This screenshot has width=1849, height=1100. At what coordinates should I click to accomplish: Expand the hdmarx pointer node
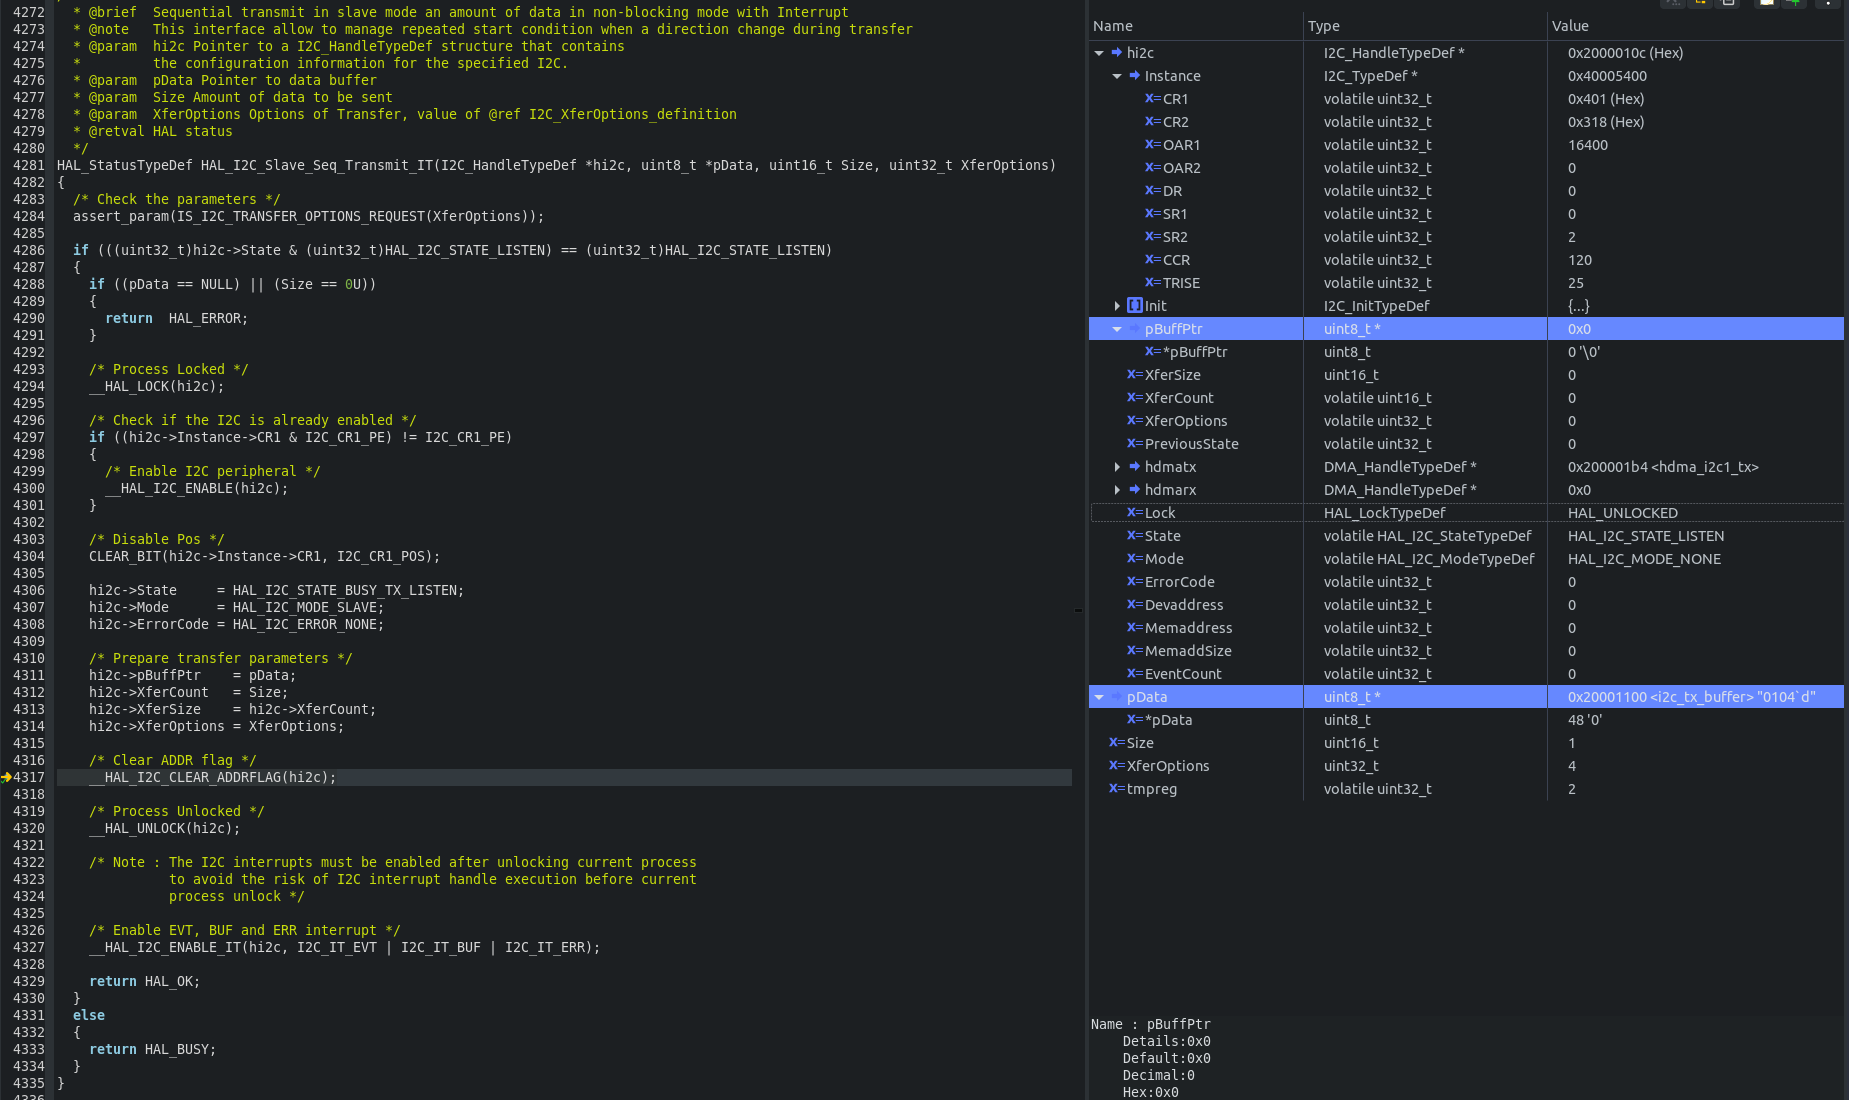[1117, 490]
